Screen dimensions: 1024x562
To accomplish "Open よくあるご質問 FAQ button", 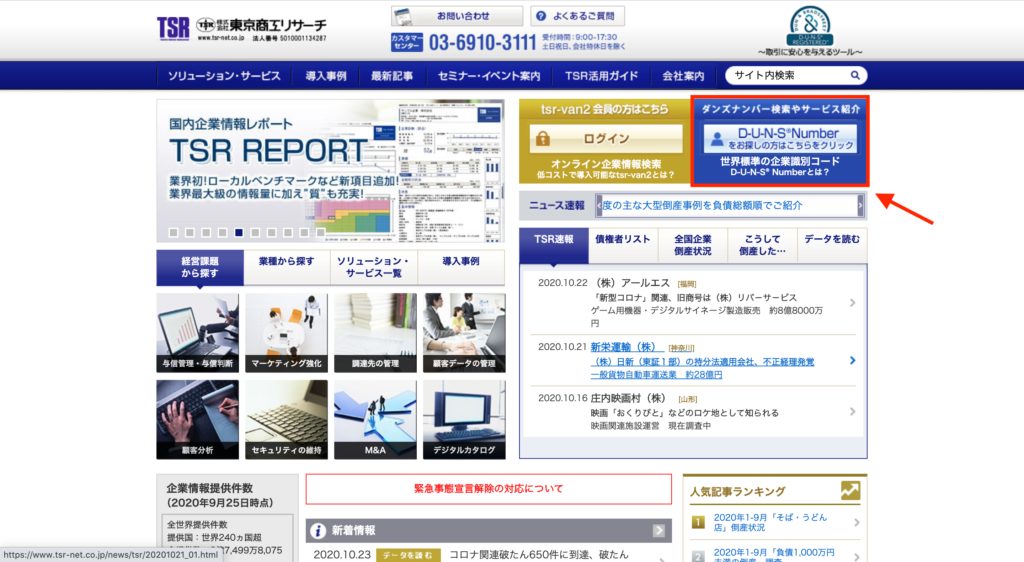I will [577, 16].
